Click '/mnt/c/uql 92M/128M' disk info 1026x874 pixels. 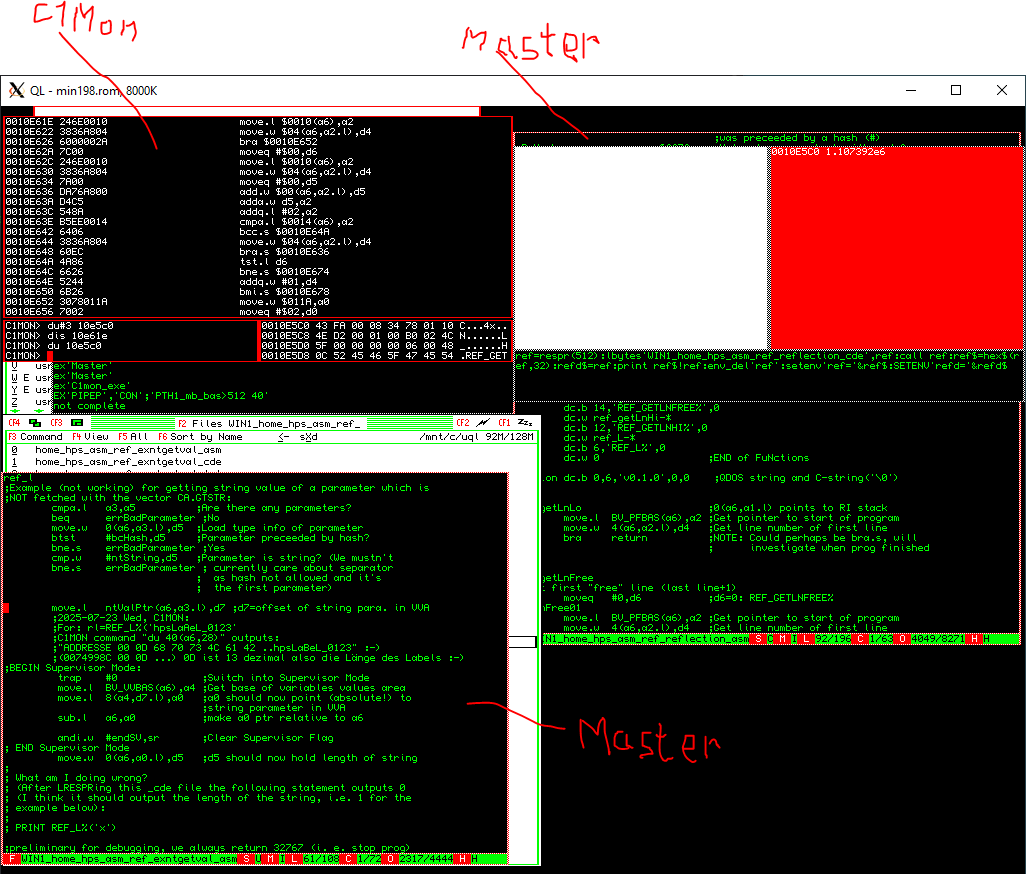(476, 436)
